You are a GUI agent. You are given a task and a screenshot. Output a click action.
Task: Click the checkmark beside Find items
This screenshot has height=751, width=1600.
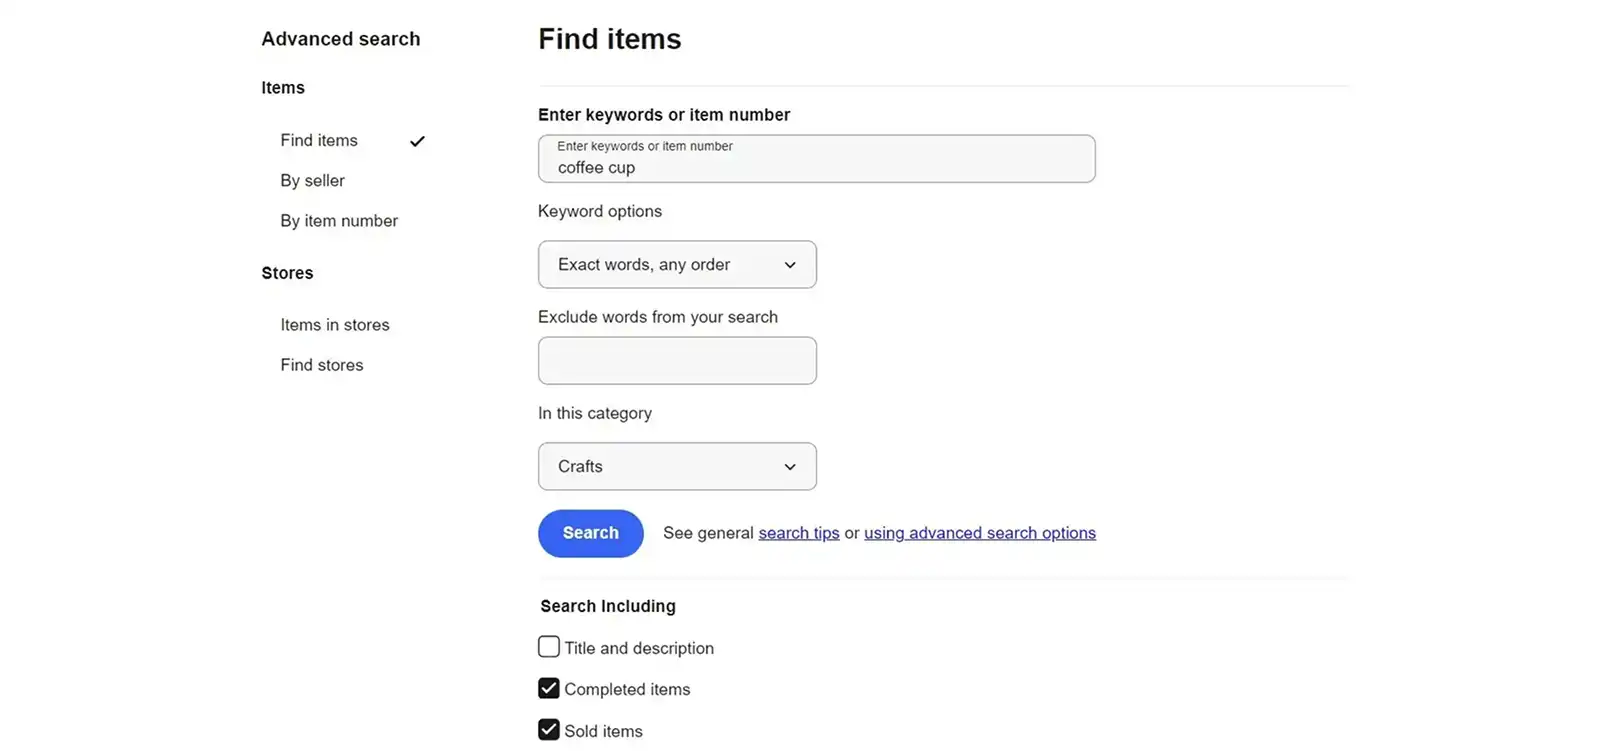pyautogui.click(x=417, y=141)
